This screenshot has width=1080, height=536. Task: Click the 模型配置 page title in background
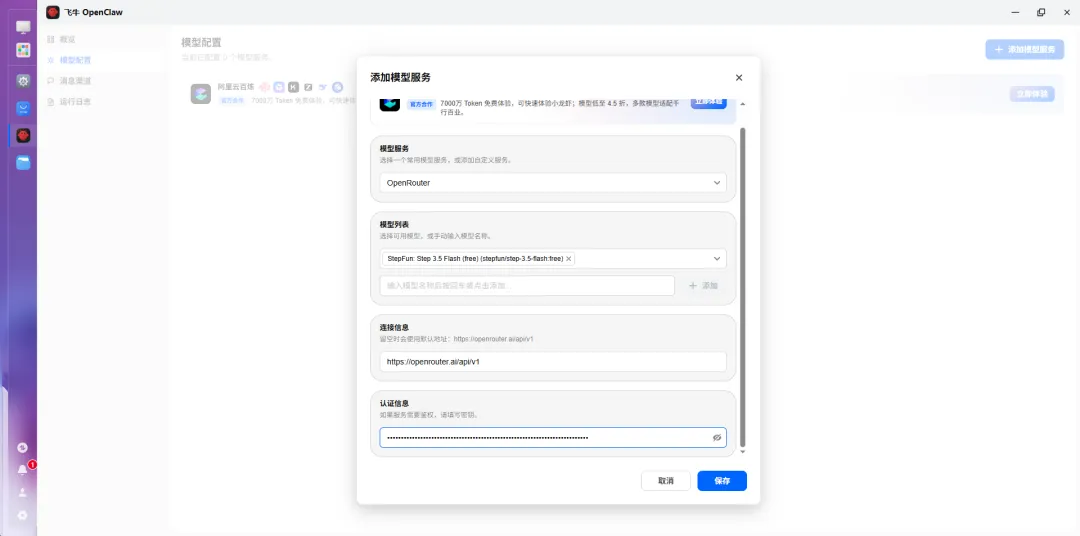pos(201,43)
